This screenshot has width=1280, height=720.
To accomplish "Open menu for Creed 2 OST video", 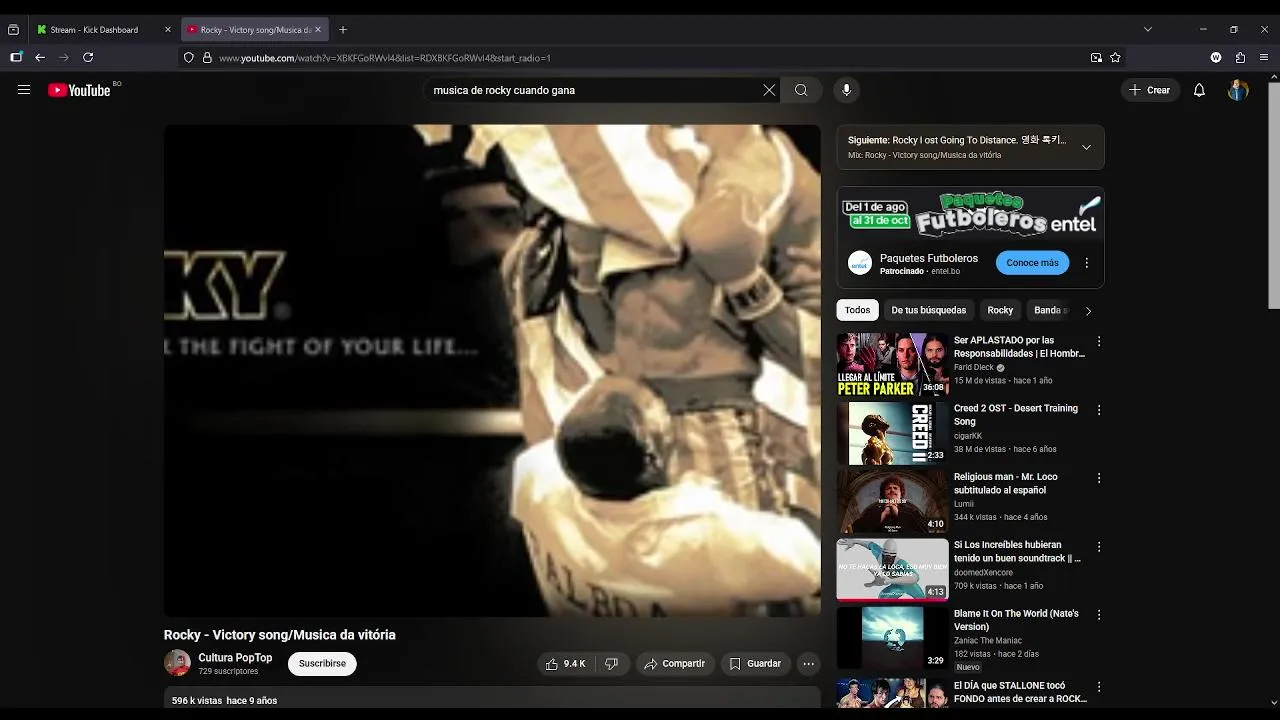I will coord(1098,410).
